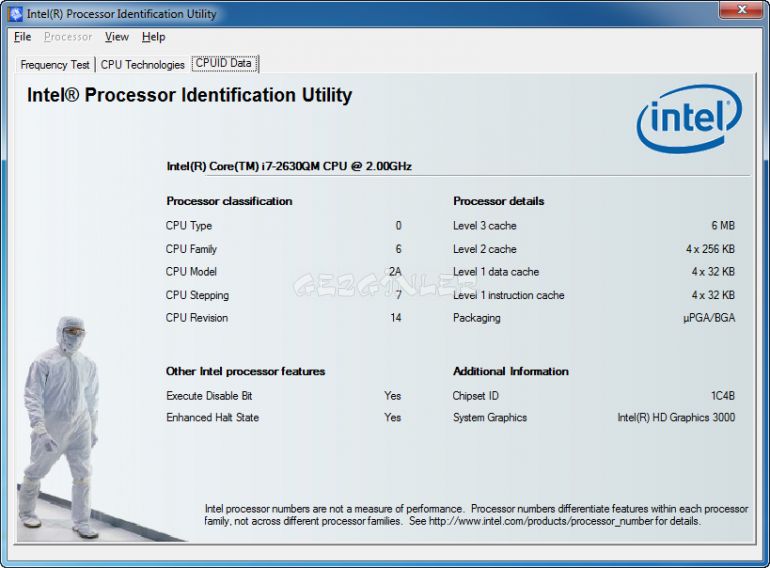
Task: Click the Intel(R) HD Graphics 3000 value
Action: pyautogui.click(x=676, y=417)
